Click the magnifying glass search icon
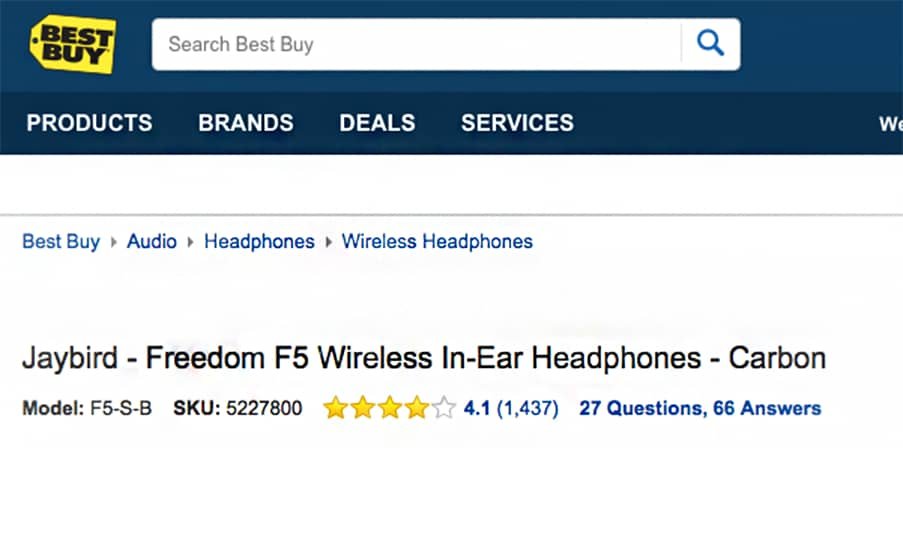 (x=710, y=44)
